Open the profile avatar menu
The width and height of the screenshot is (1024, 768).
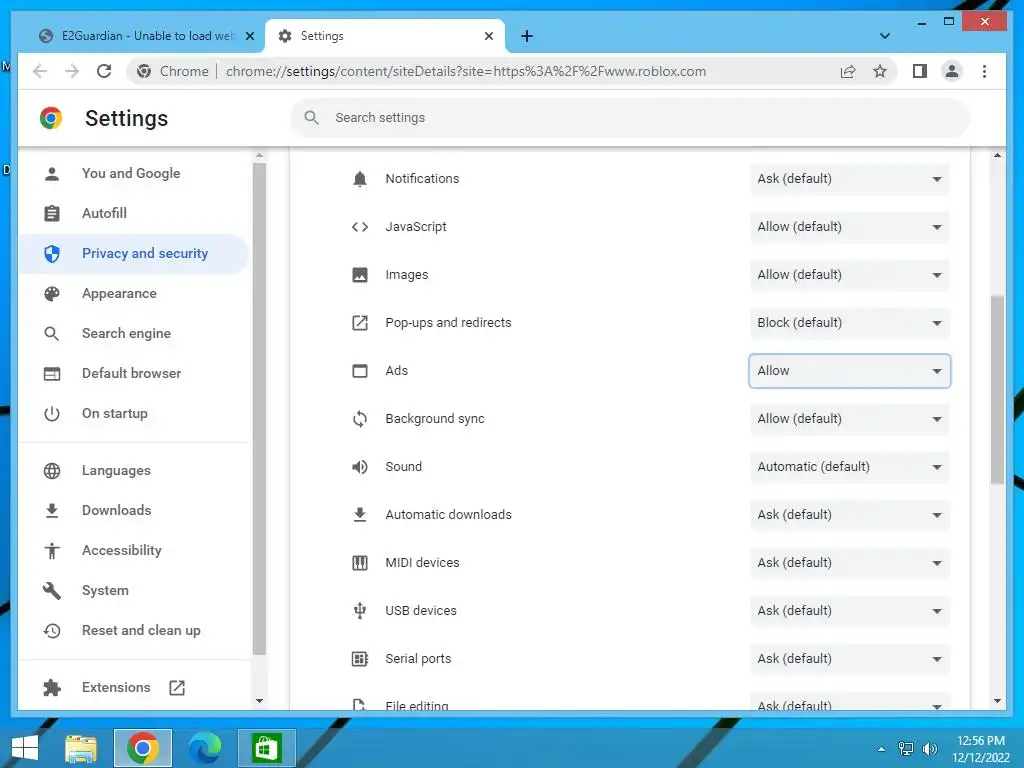(x=952, y=71)
